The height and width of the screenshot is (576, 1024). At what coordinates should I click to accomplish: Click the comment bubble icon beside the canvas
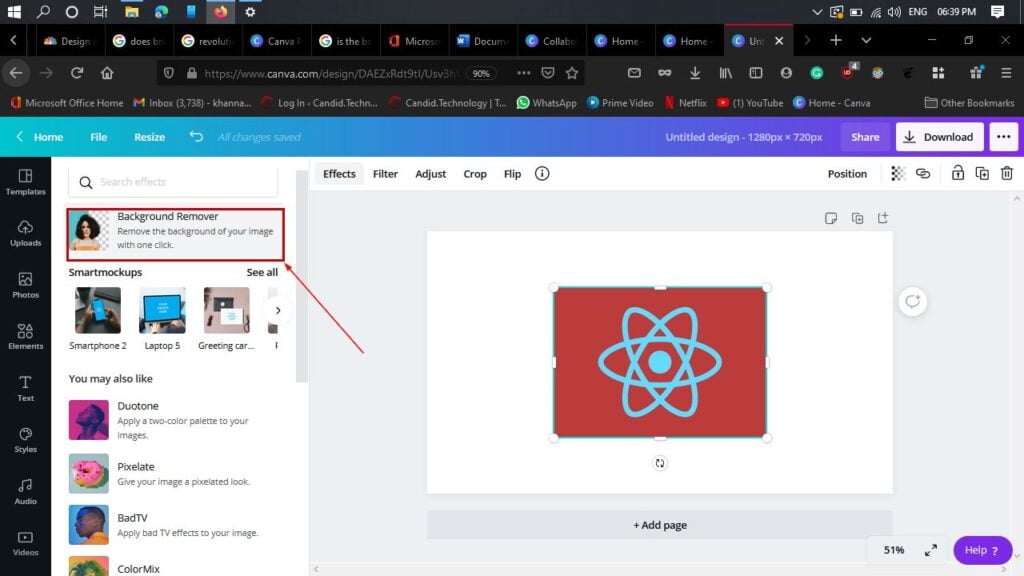coord(912,302)
